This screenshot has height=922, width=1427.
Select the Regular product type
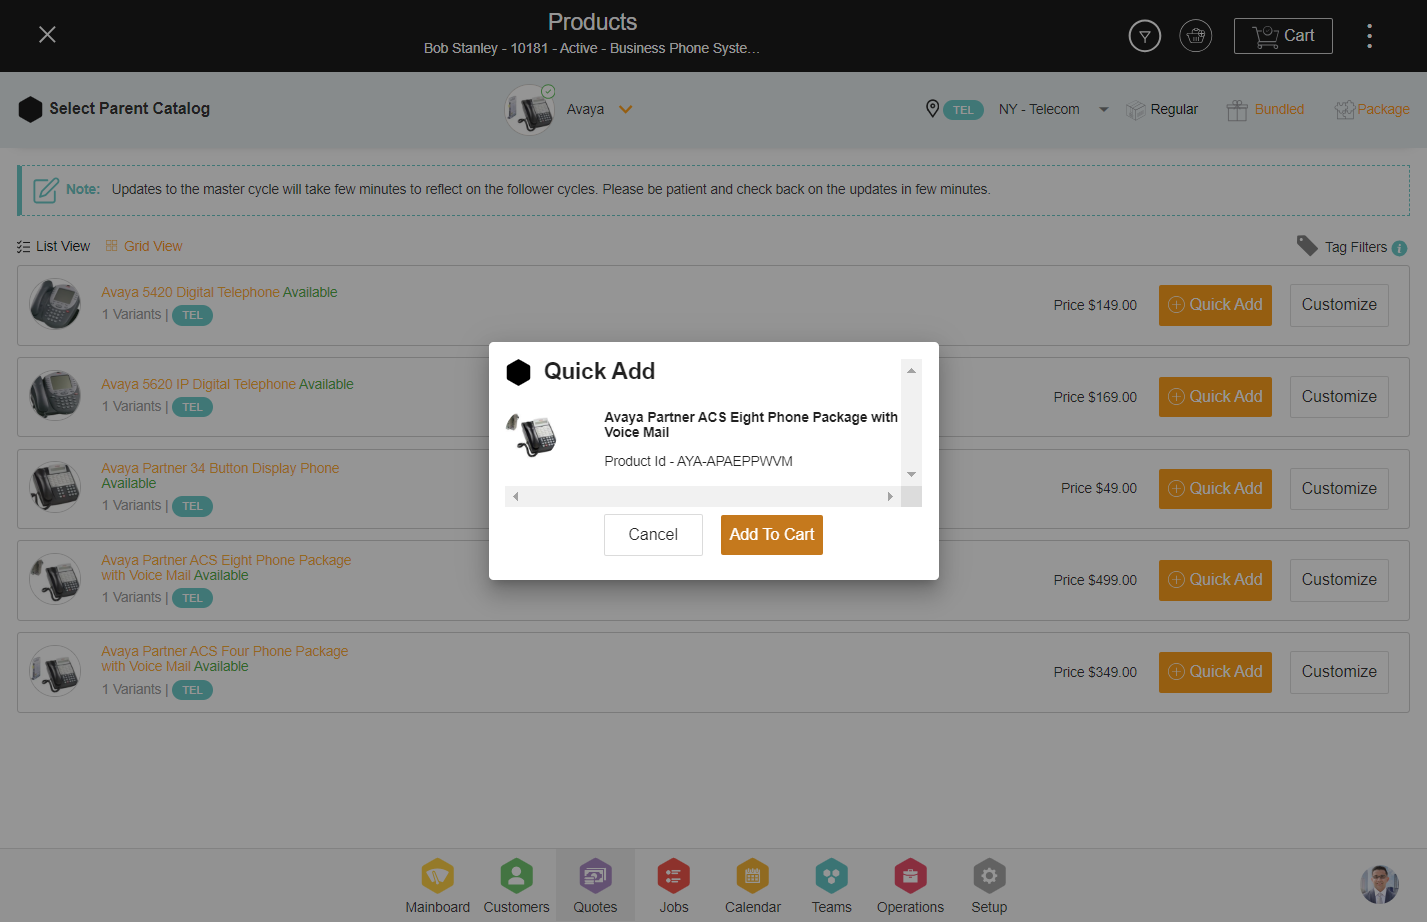pos(1162,110)
